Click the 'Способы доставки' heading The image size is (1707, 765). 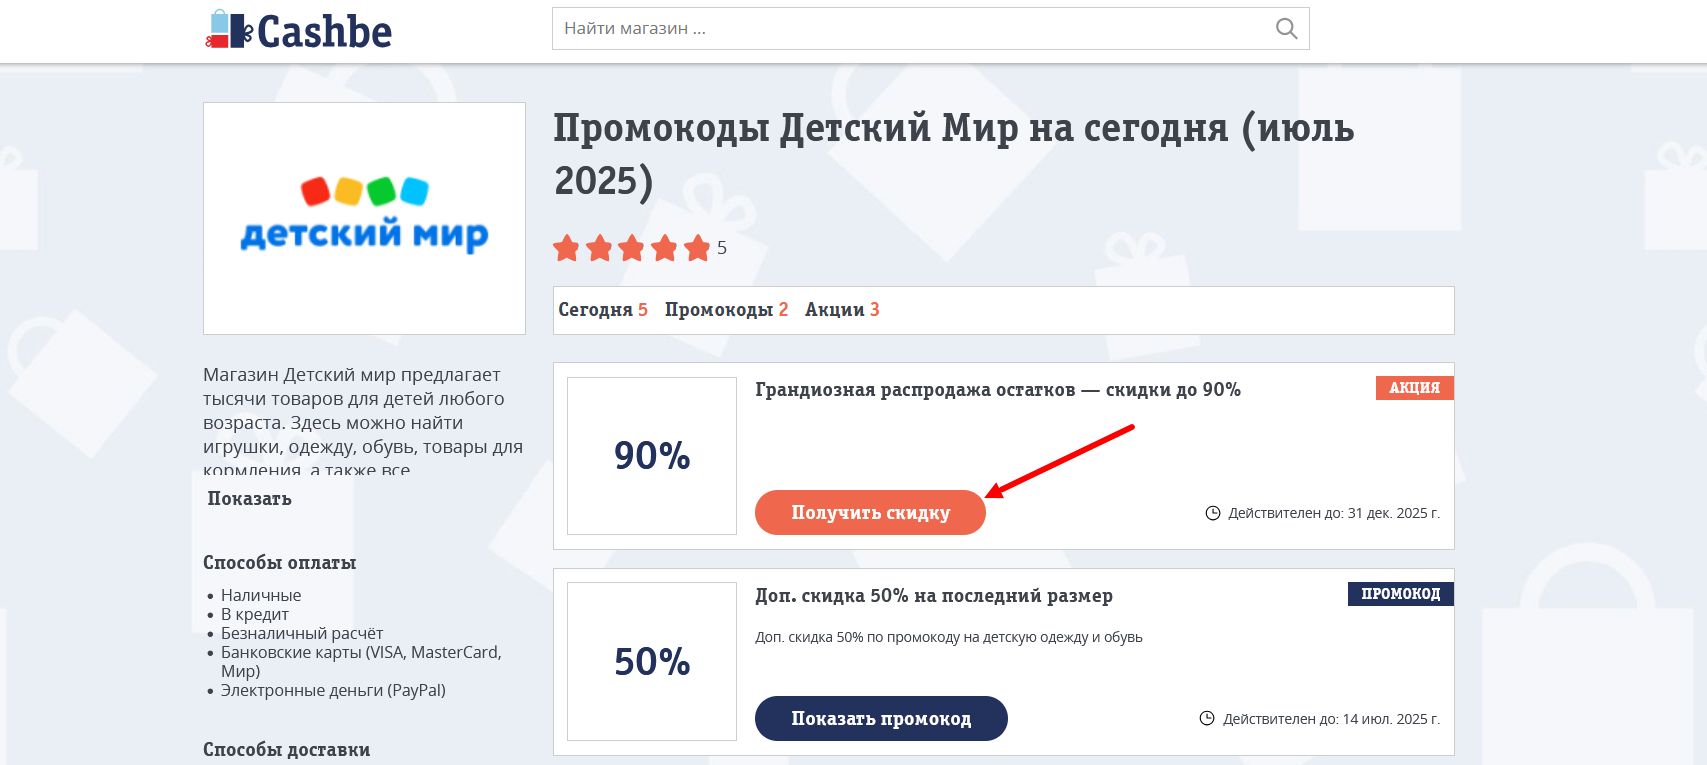click(287, 750)
